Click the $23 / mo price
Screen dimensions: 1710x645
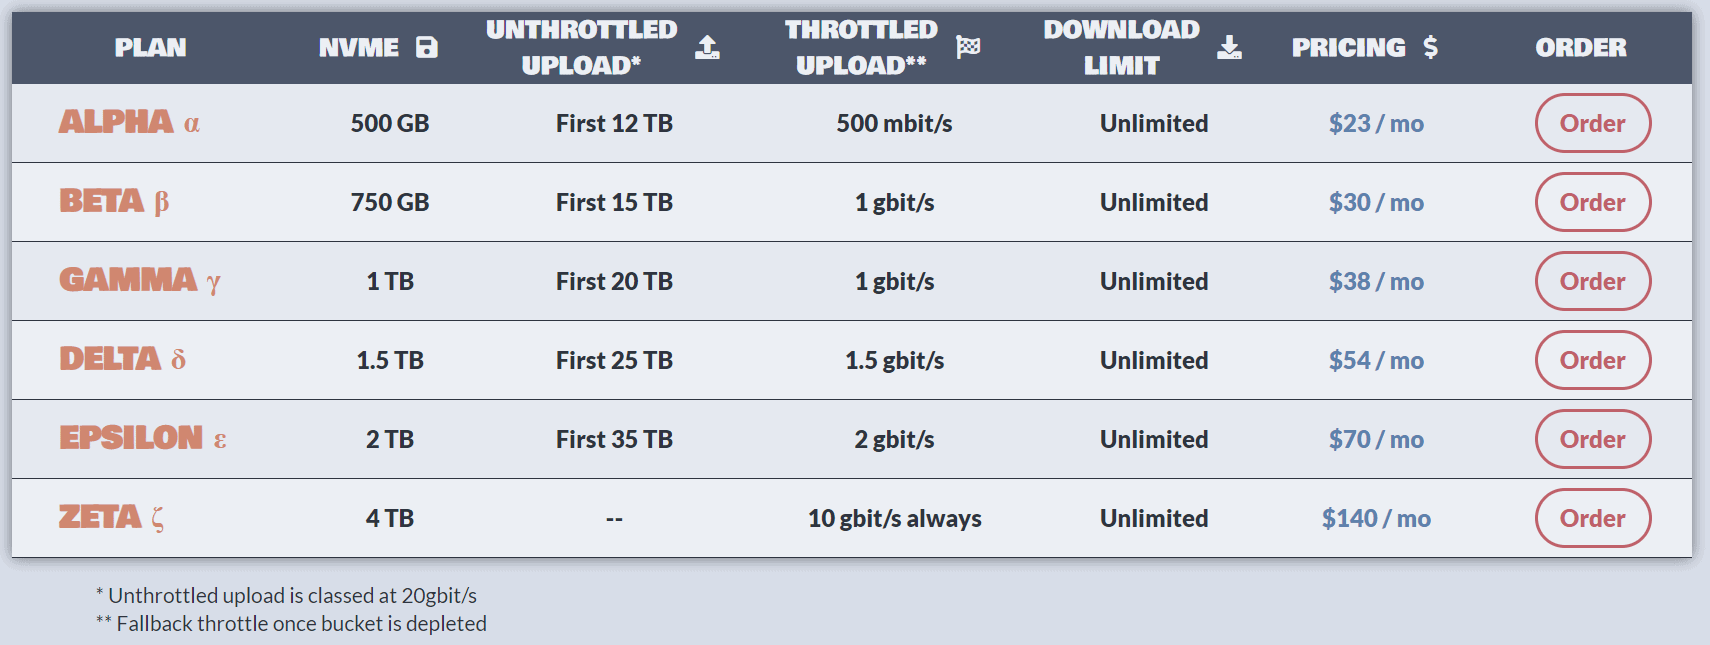pos(1376,123)
